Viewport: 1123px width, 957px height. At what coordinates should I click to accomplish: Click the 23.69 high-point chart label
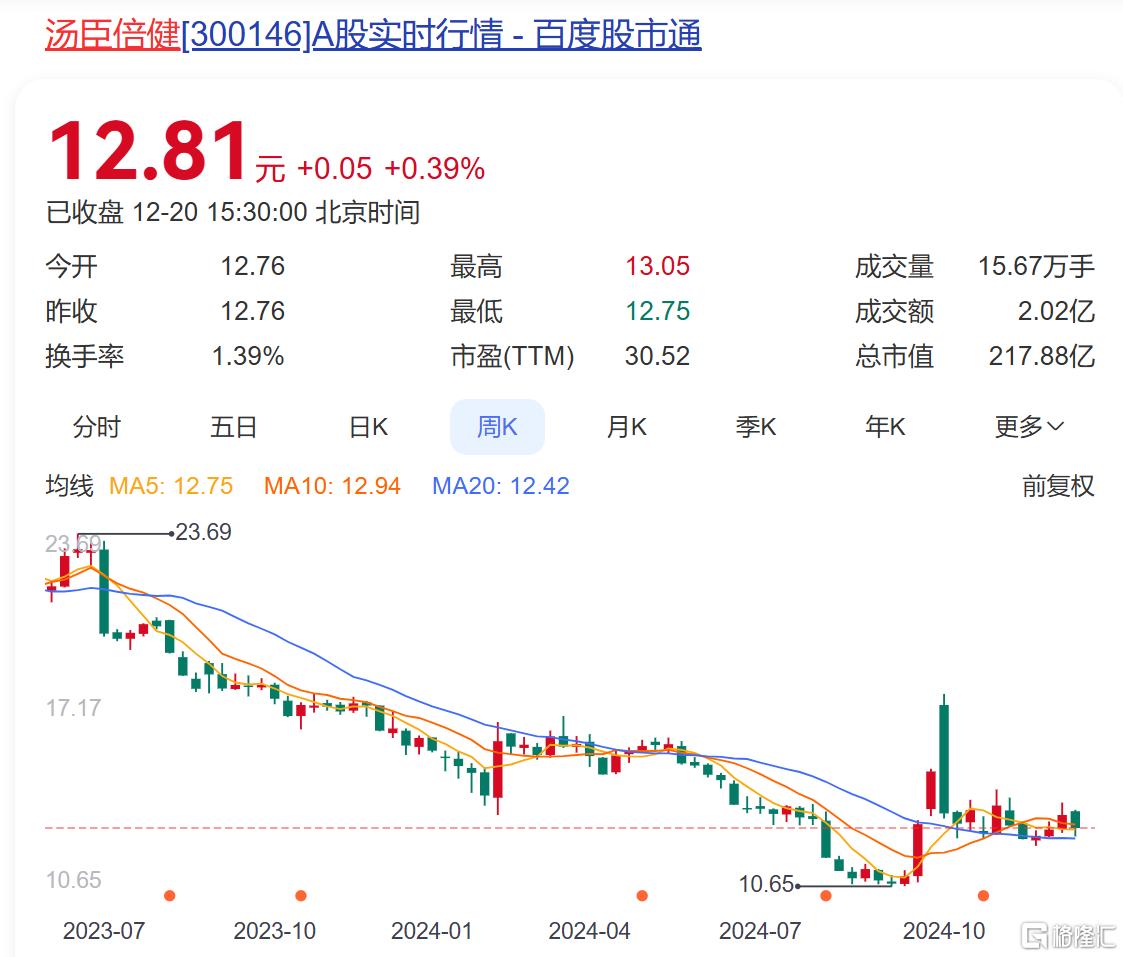[x=203, y=532]
